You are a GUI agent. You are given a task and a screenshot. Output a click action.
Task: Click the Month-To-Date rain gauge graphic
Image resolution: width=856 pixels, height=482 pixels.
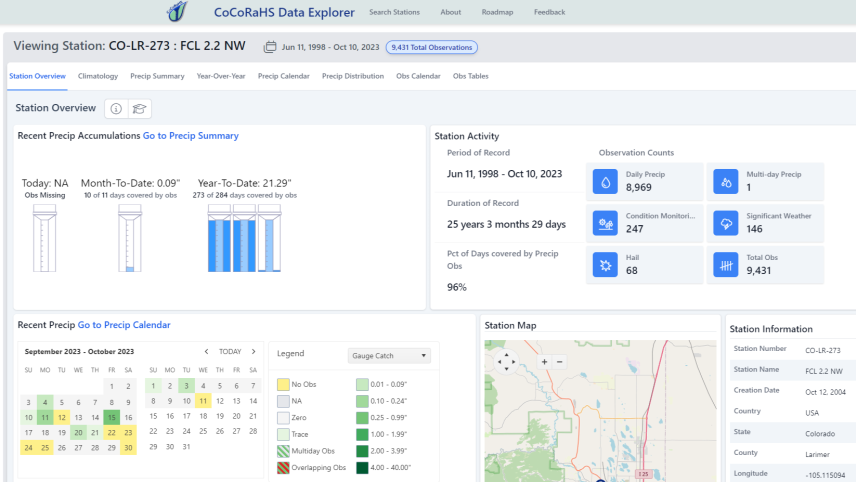[x=130, y=238]
